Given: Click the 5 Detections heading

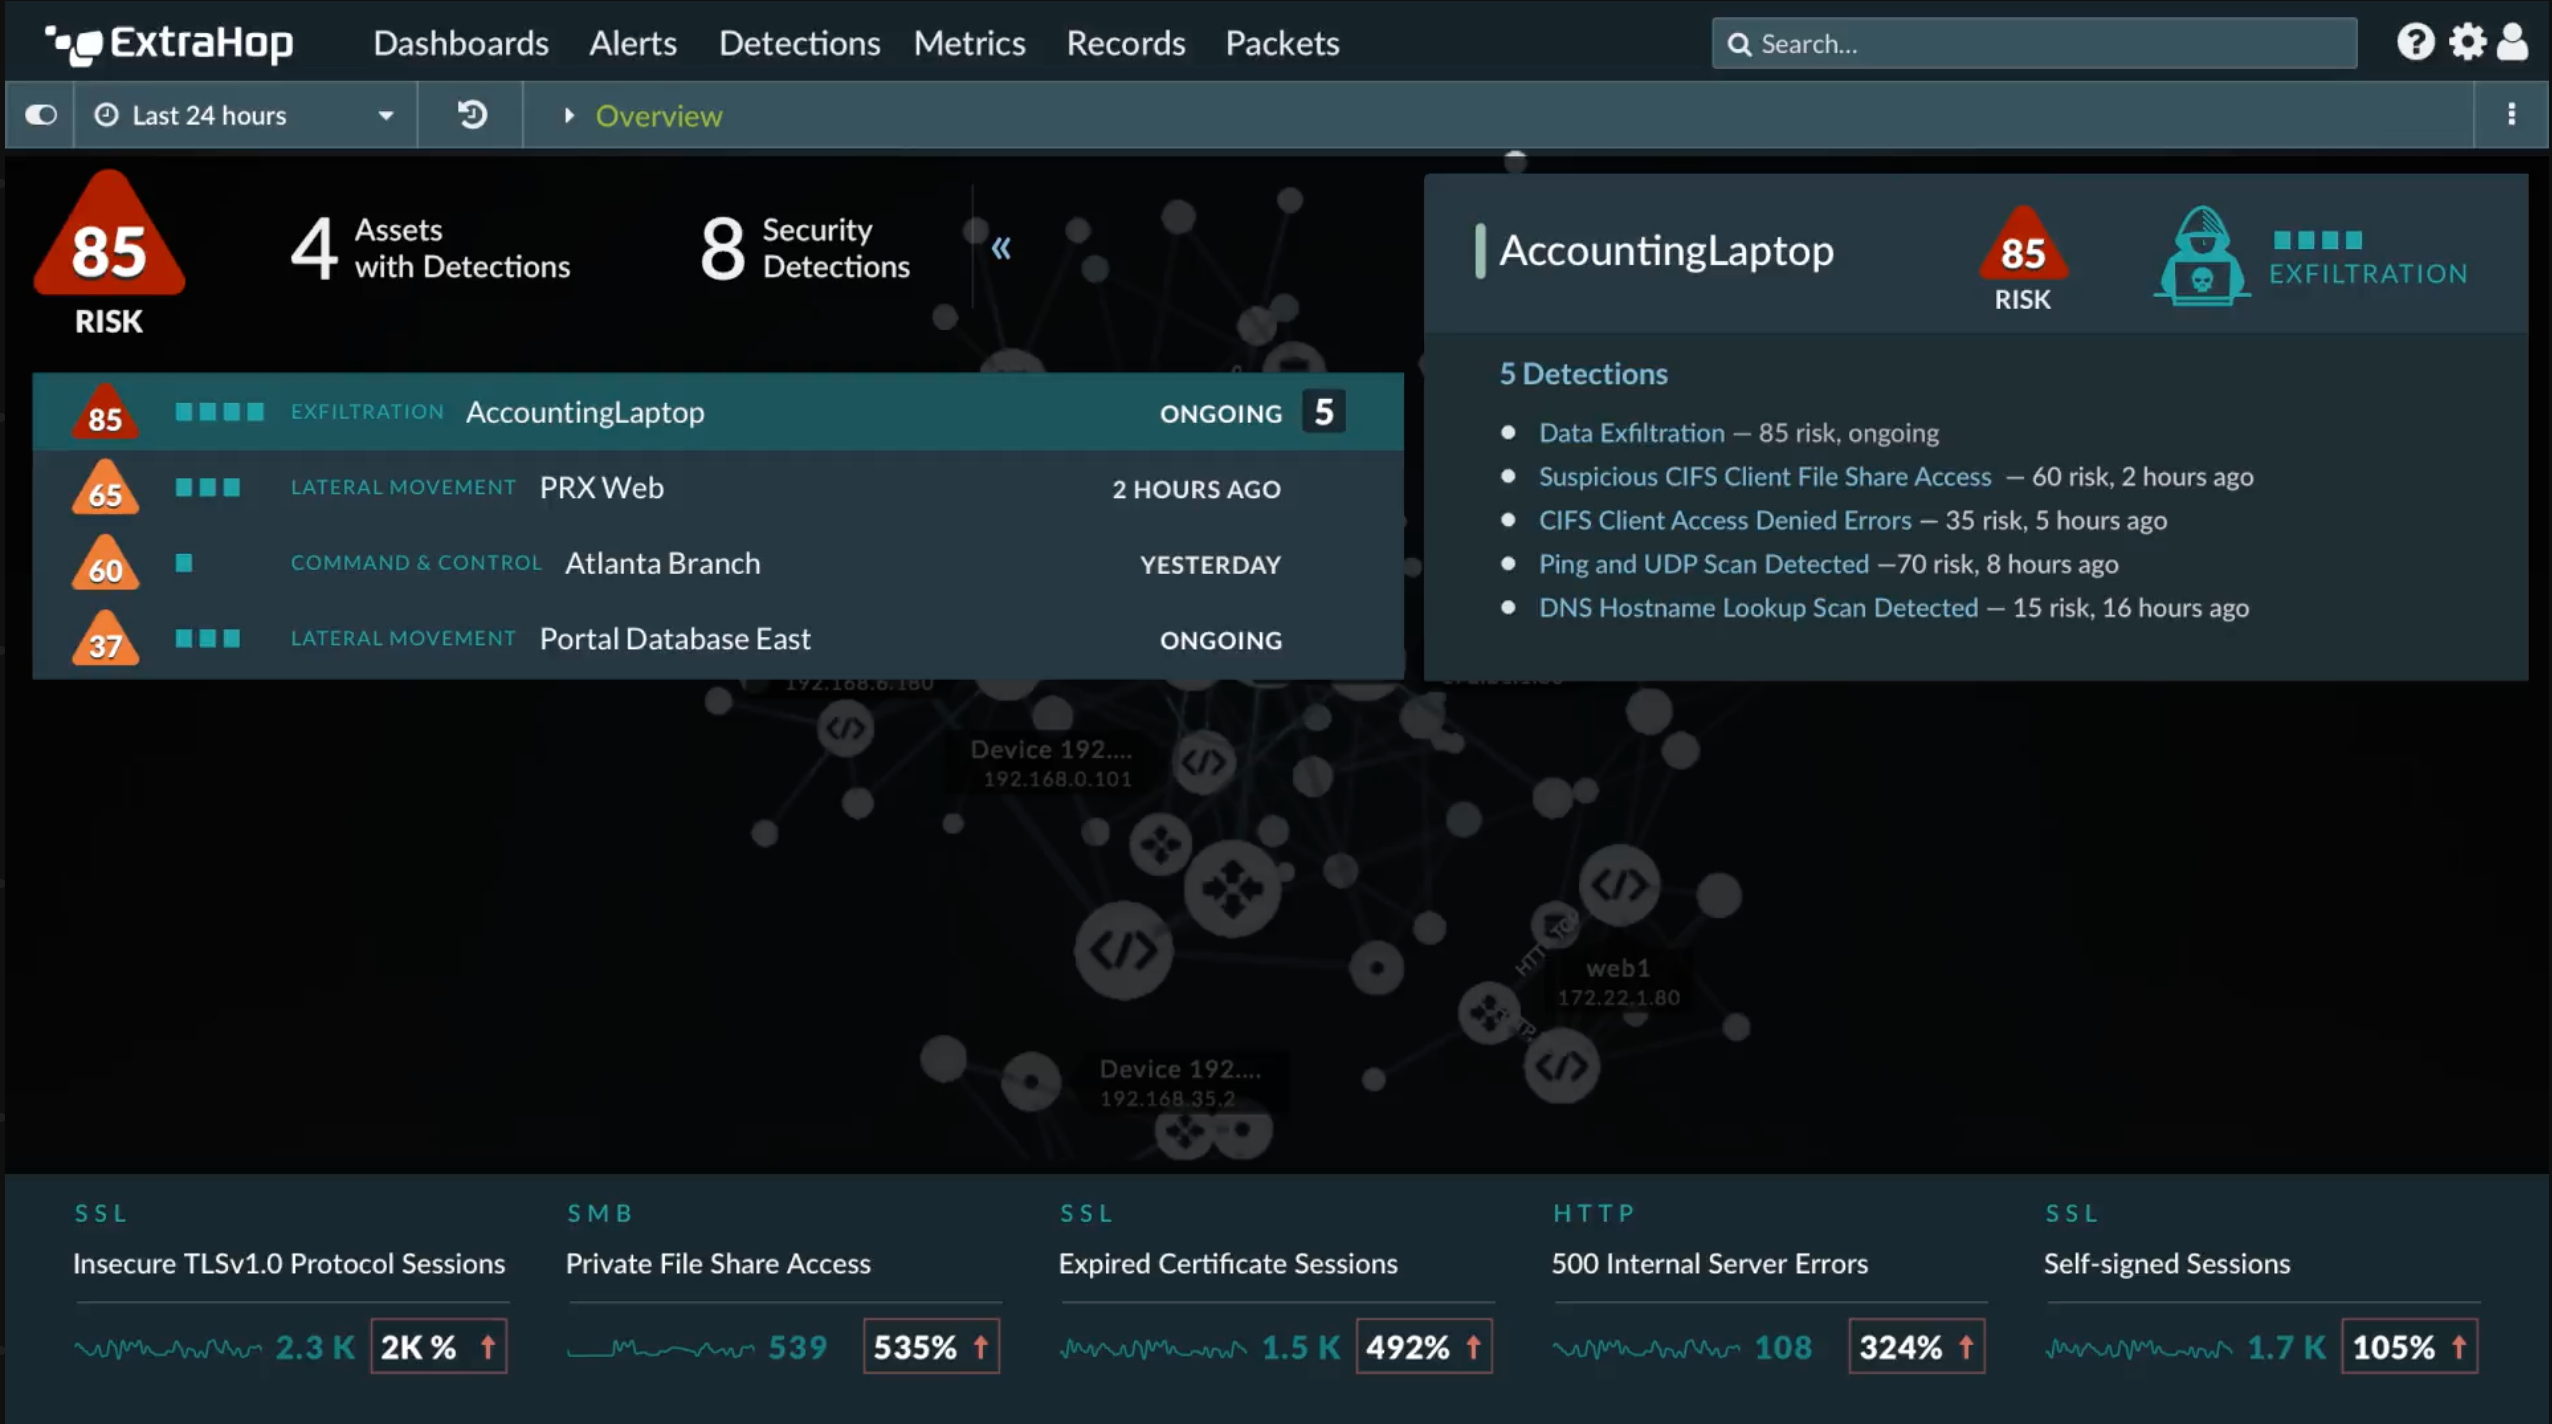Looking at the screenshot, I should (1583, 374).
